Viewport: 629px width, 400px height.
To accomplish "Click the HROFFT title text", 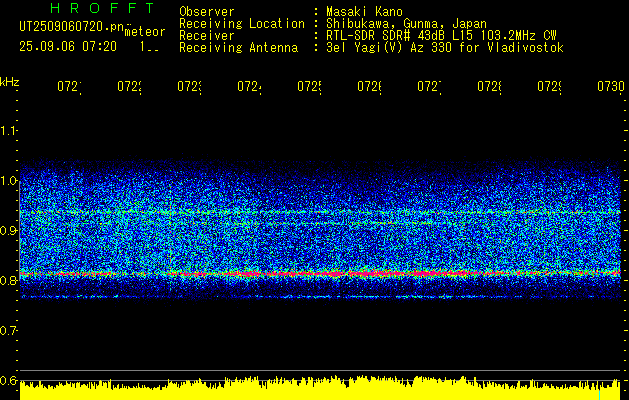I will pyautogui.click(x=102, y=8).
